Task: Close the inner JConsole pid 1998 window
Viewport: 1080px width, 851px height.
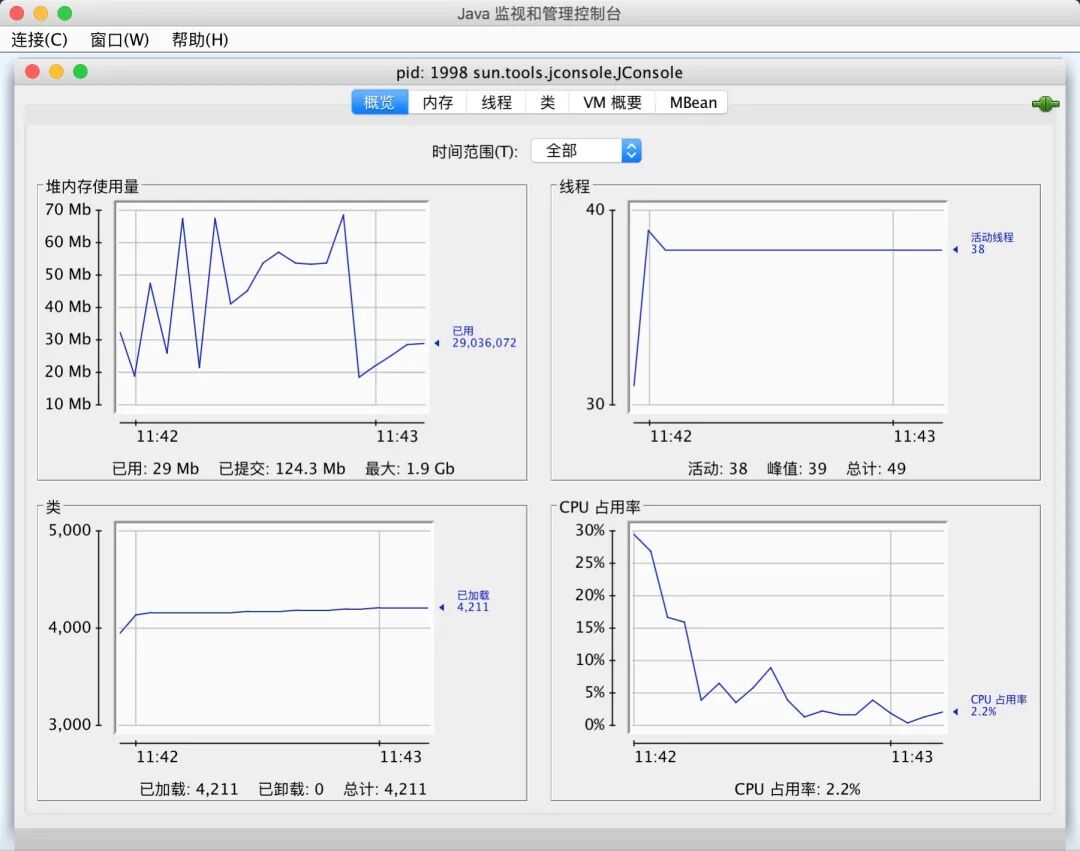Action: click(x=32, y=72)
